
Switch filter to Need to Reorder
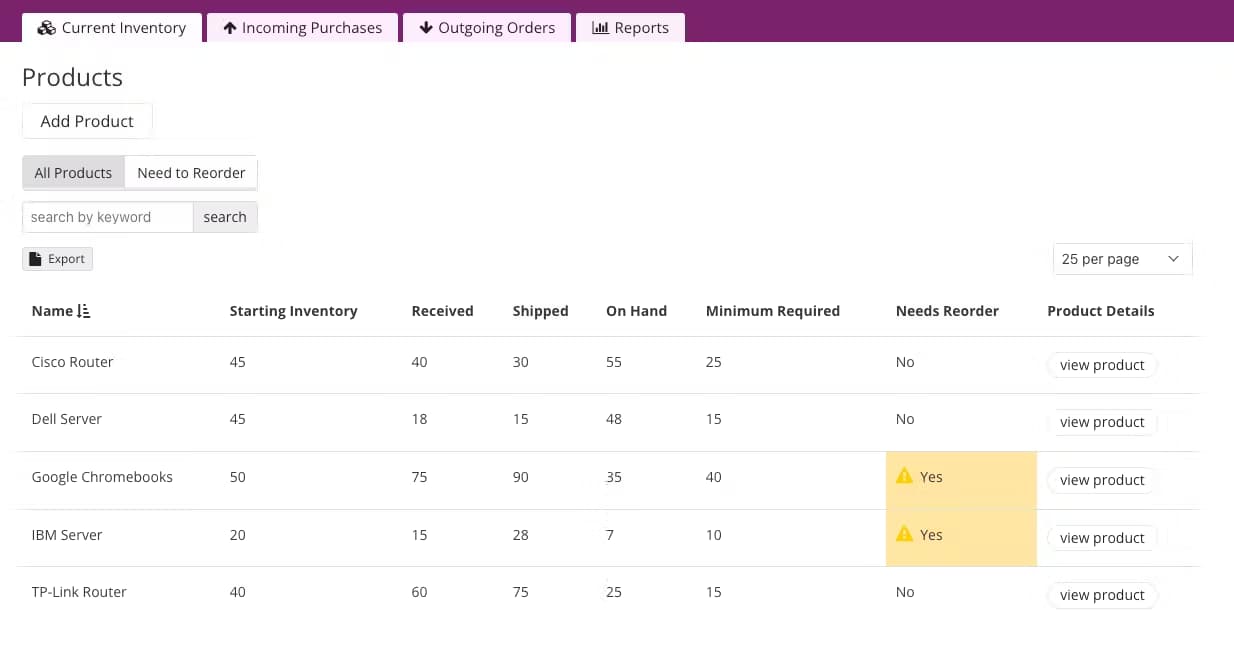tap(191, 173)
